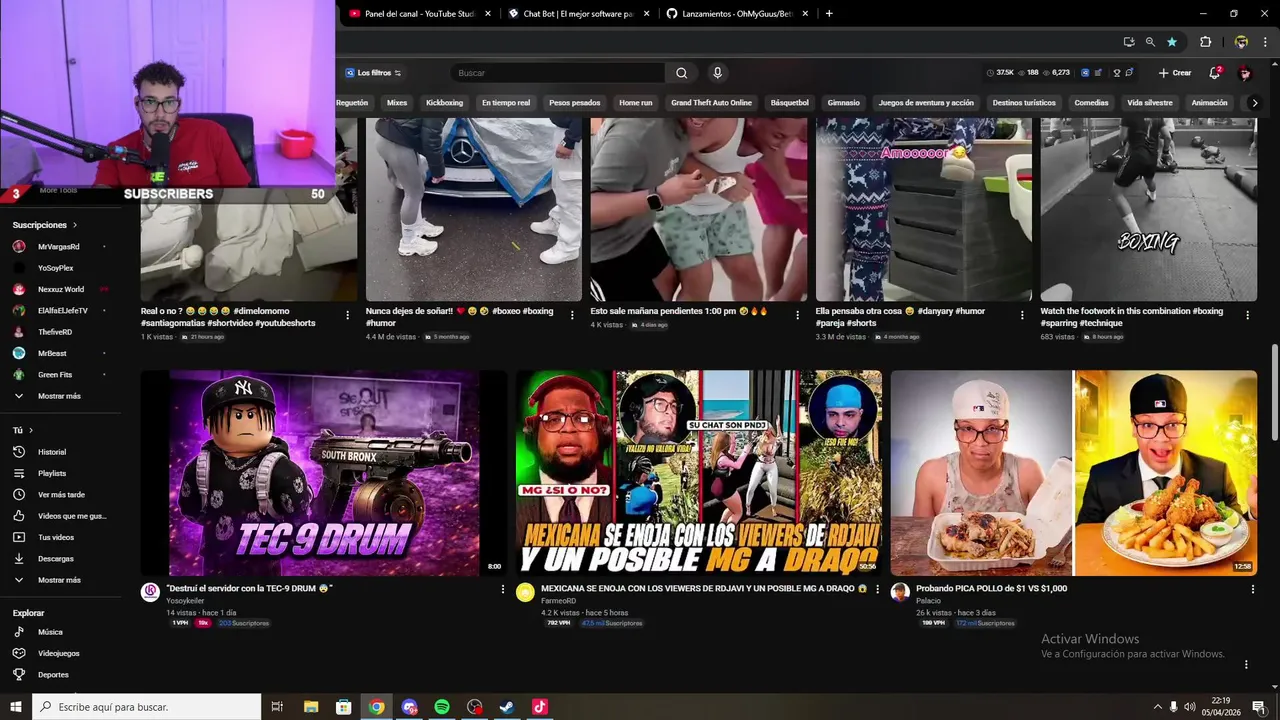Click the YouTube search field

point(556,73)
